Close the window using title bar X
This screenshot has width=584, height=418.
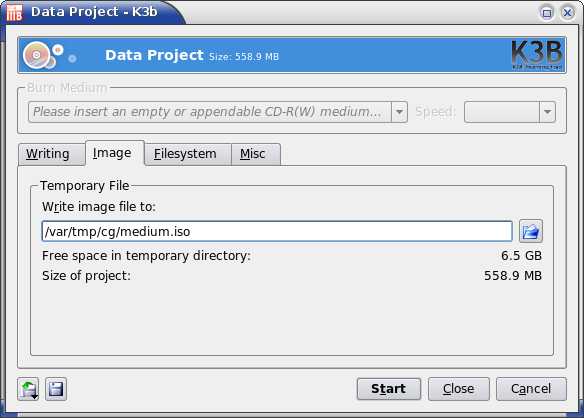(568, 13)
